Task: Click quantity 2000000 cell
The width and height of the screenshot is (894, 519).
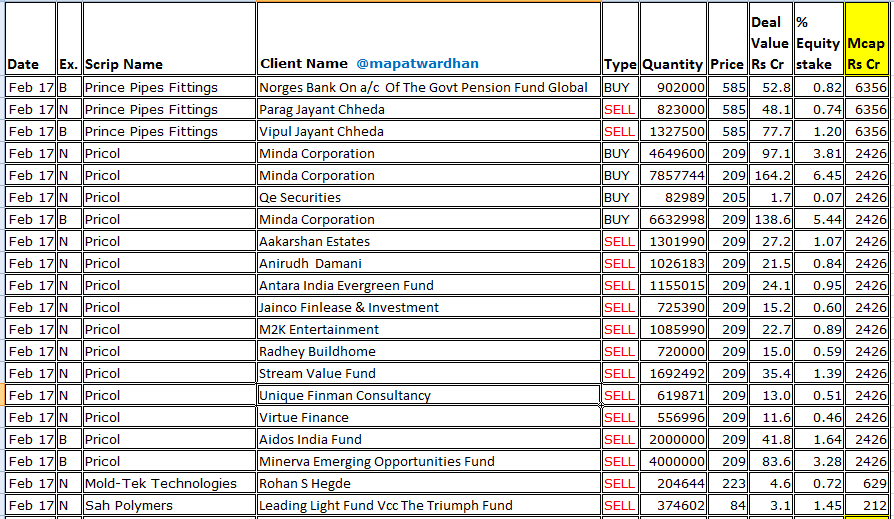Action: pos(673,440)
